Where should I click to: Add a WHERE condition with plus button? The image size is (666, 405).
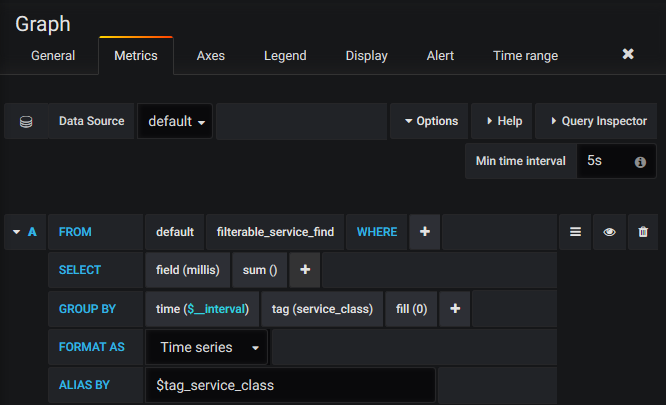coord(425,231)
